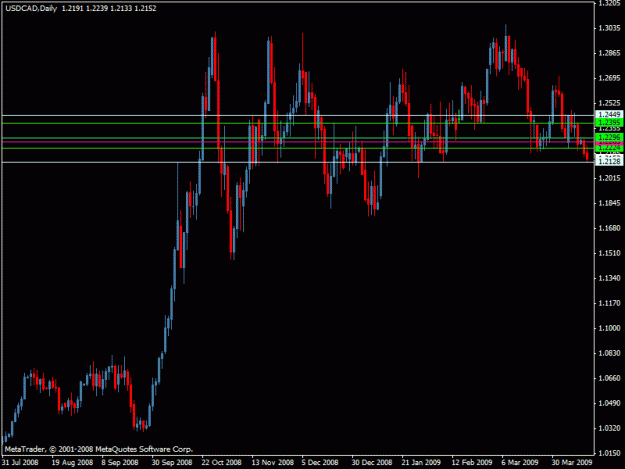Viewport: 625px width, 469px height.
Task: Click the 21 Jan 2009 date label
Action: coord(421,462)
